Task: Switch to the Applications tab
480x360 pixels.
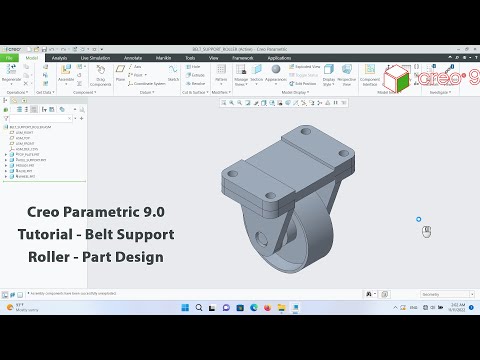Action: pyautogui.click(x=279, y=58)
